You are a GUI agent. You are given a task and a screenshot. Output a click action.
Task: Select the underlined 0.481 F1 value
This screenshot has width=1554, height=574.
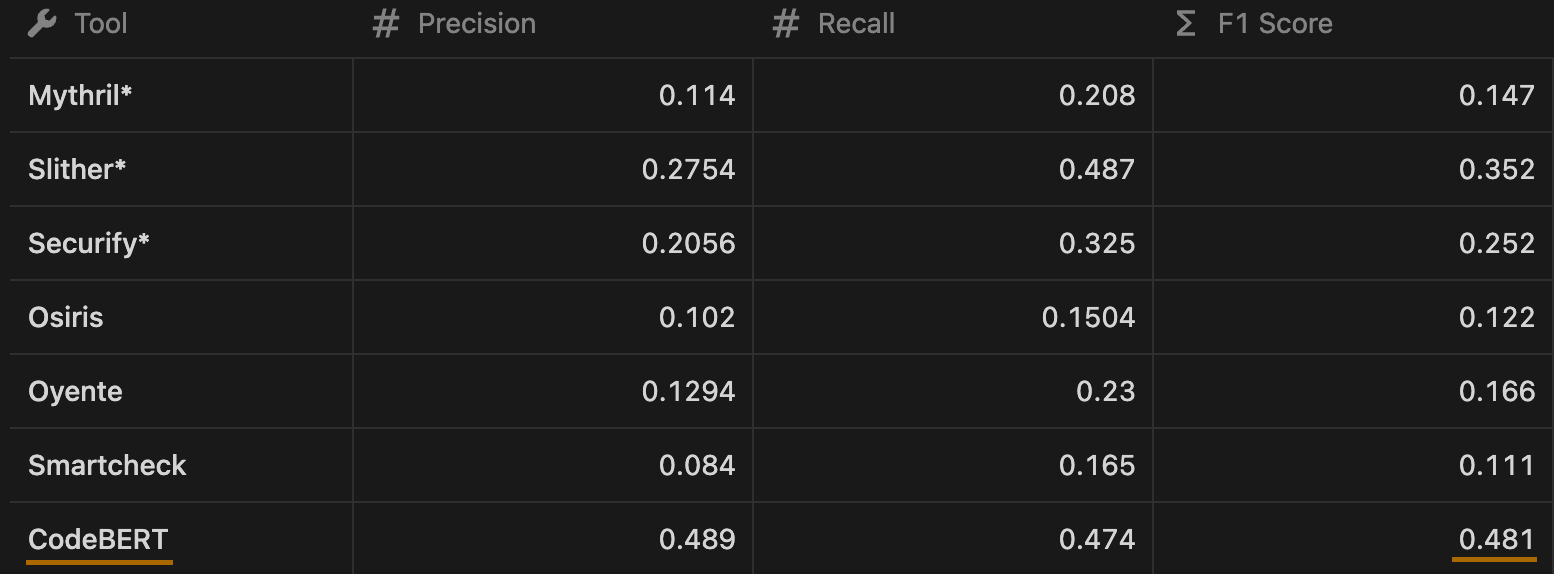1496,540
